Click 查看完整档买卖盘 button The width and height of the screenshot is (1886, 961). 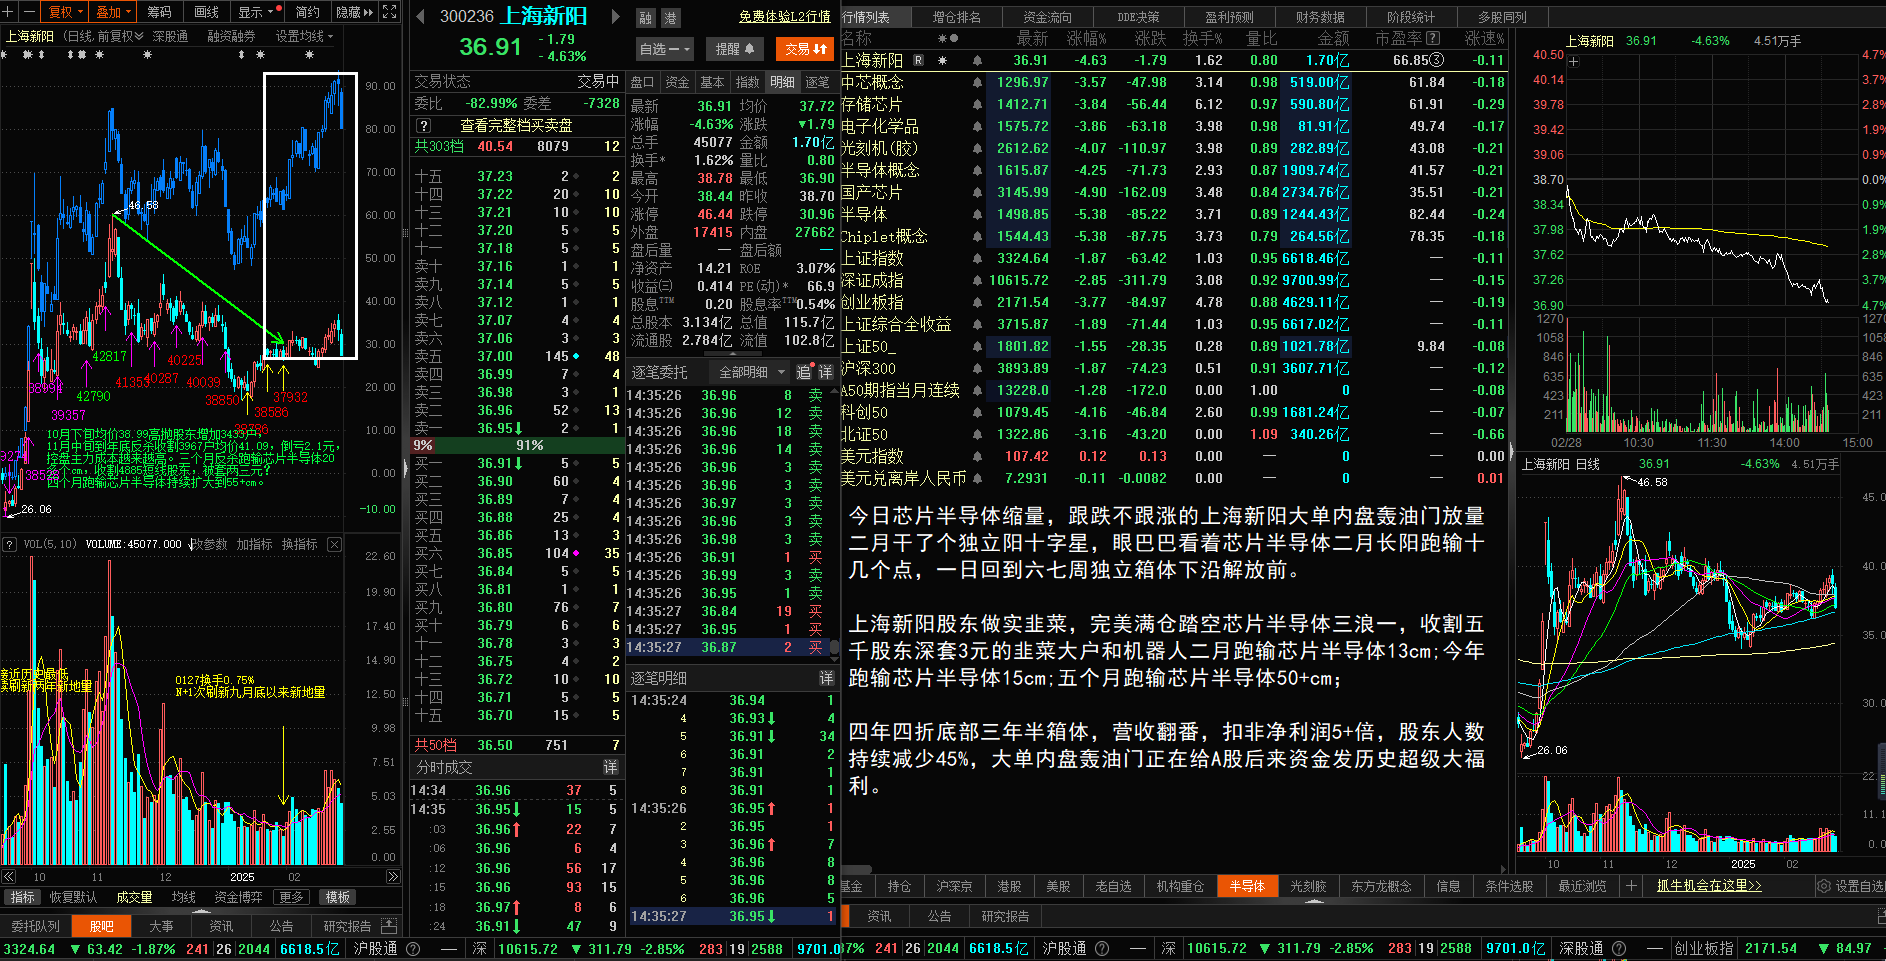click(x=516, y=125)
